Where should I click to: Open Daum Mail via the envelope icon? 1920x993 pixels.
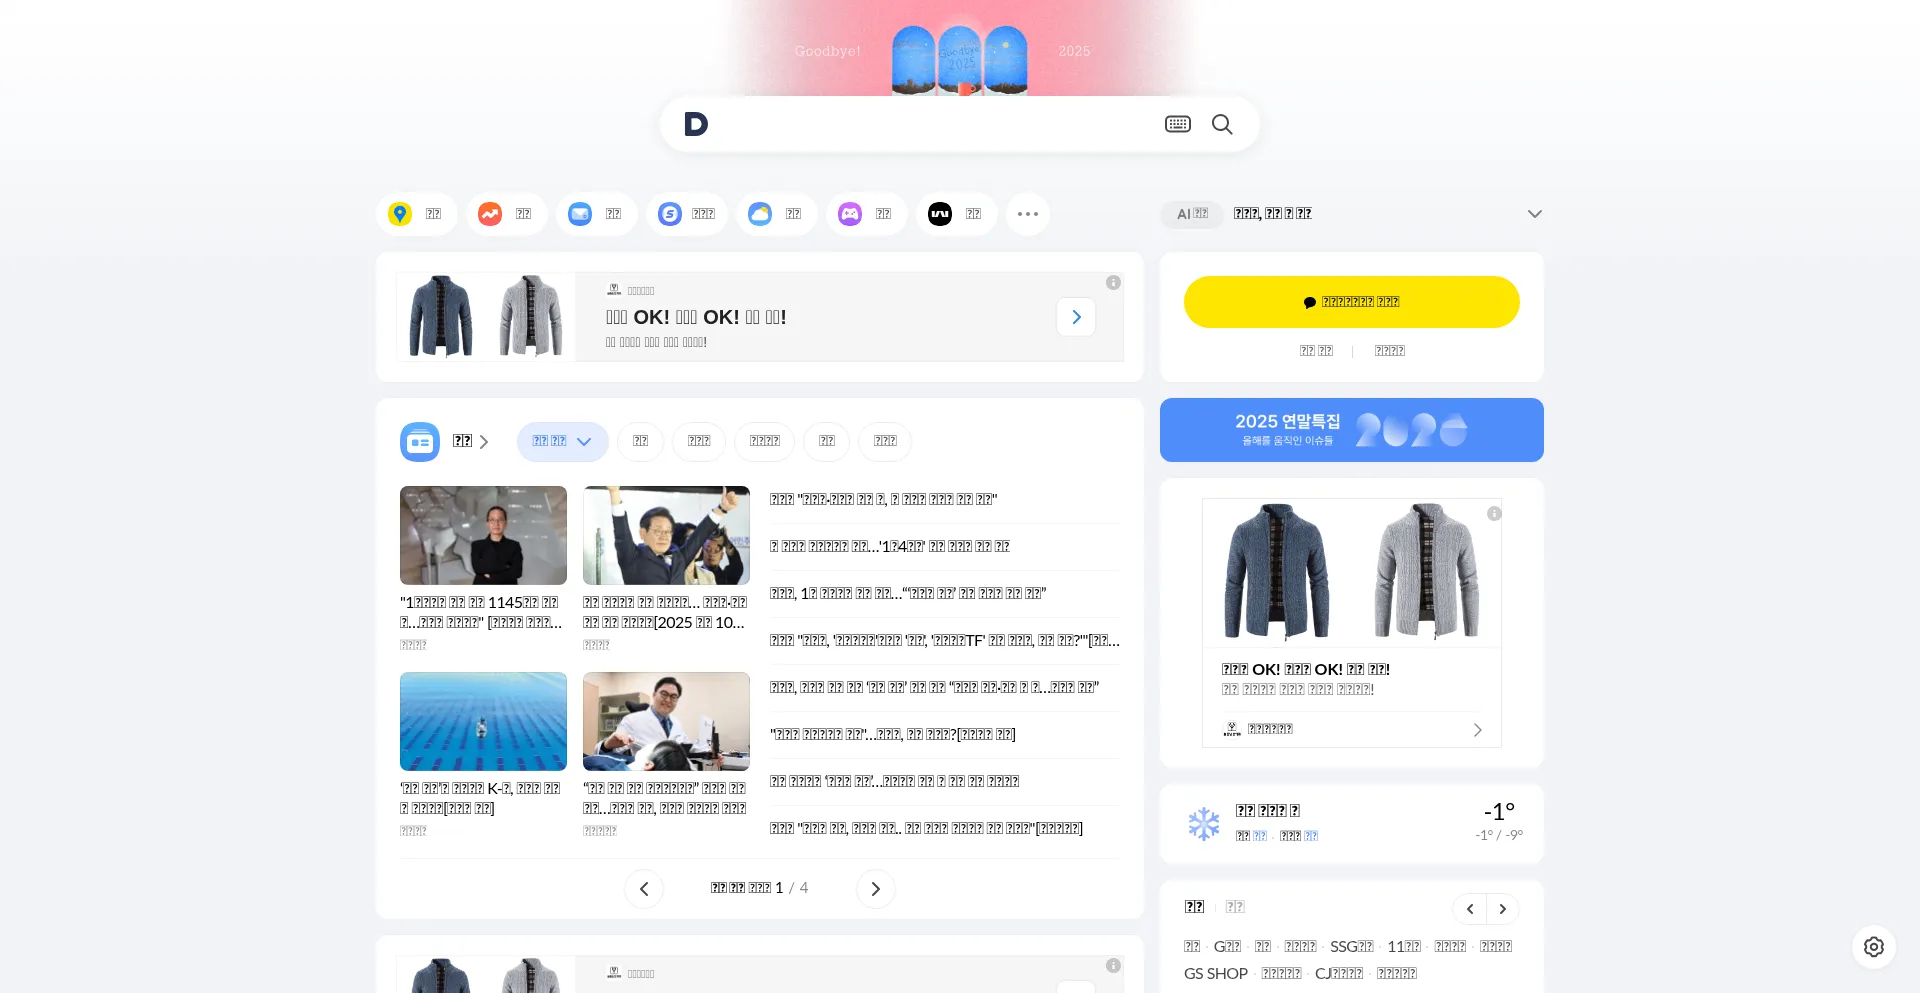click(x=580, y=213)
